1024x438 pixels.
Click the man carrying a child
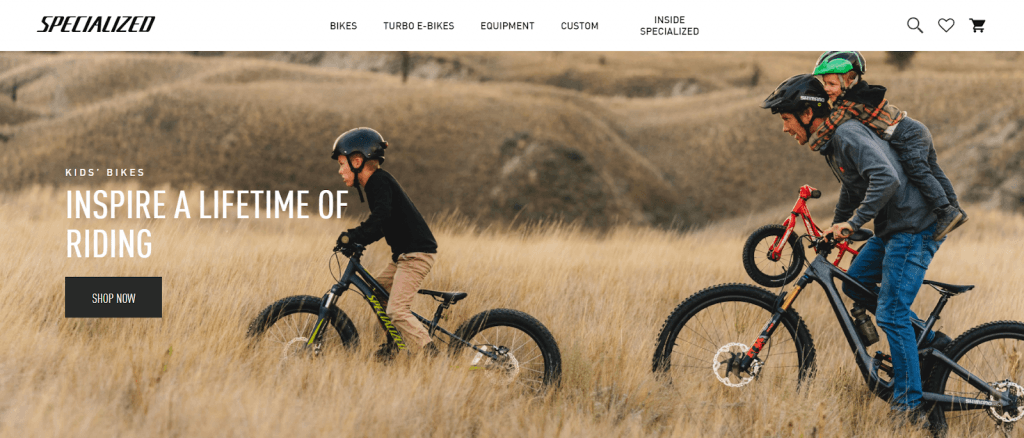869,222
